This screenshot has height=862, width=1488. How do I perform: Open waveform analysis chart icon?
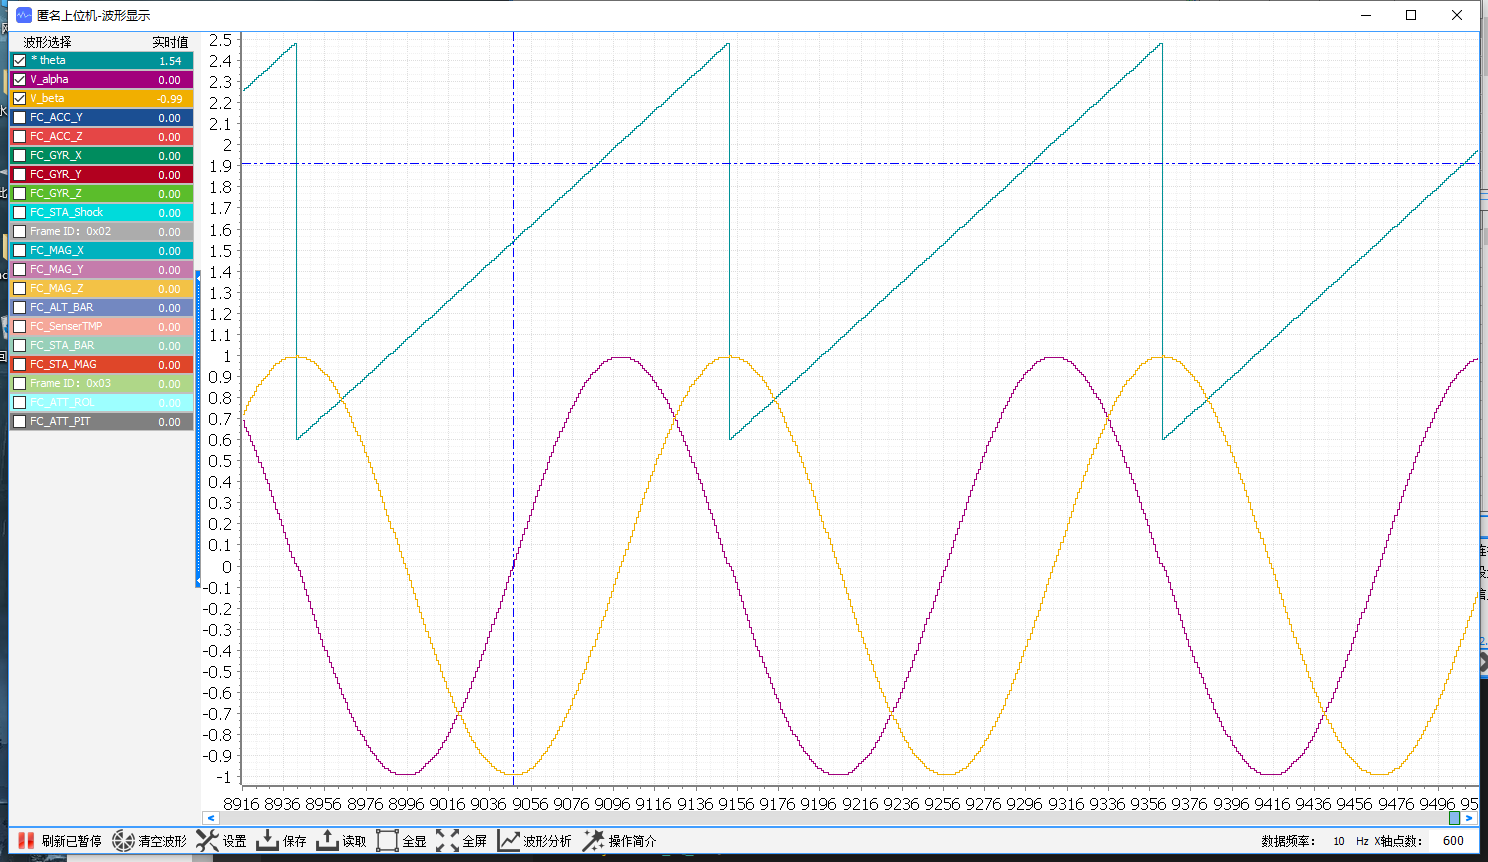point(508,841)
